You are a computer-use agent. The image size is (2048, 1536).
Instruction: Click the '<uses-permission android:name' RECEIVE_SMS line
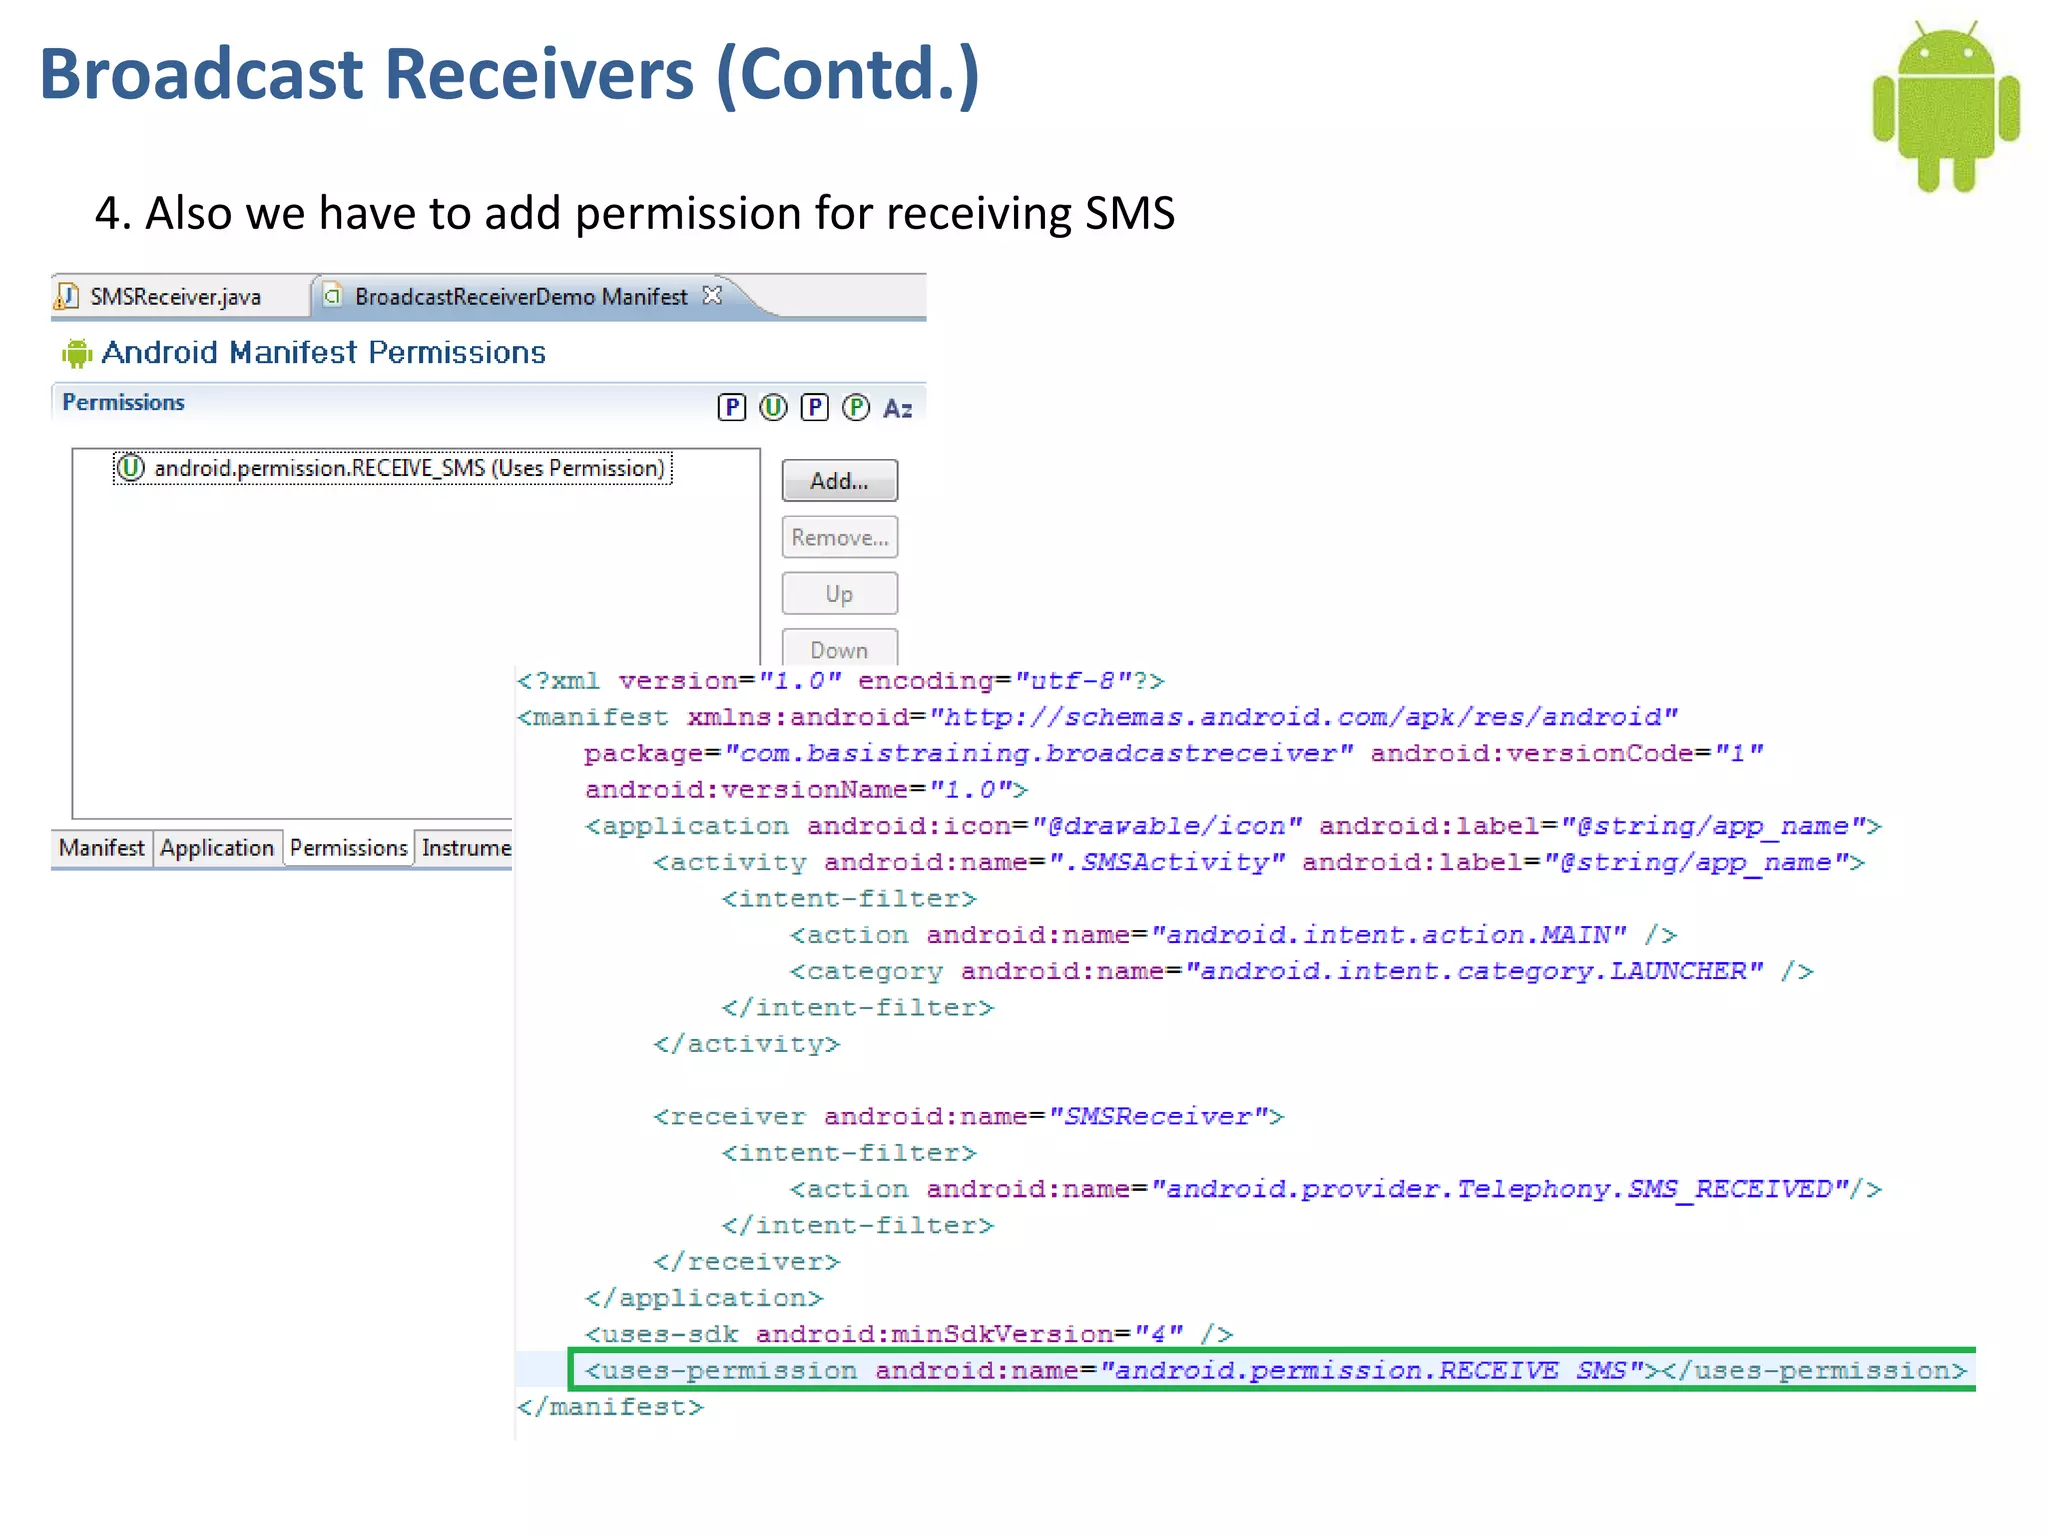pos(1275,1370)
